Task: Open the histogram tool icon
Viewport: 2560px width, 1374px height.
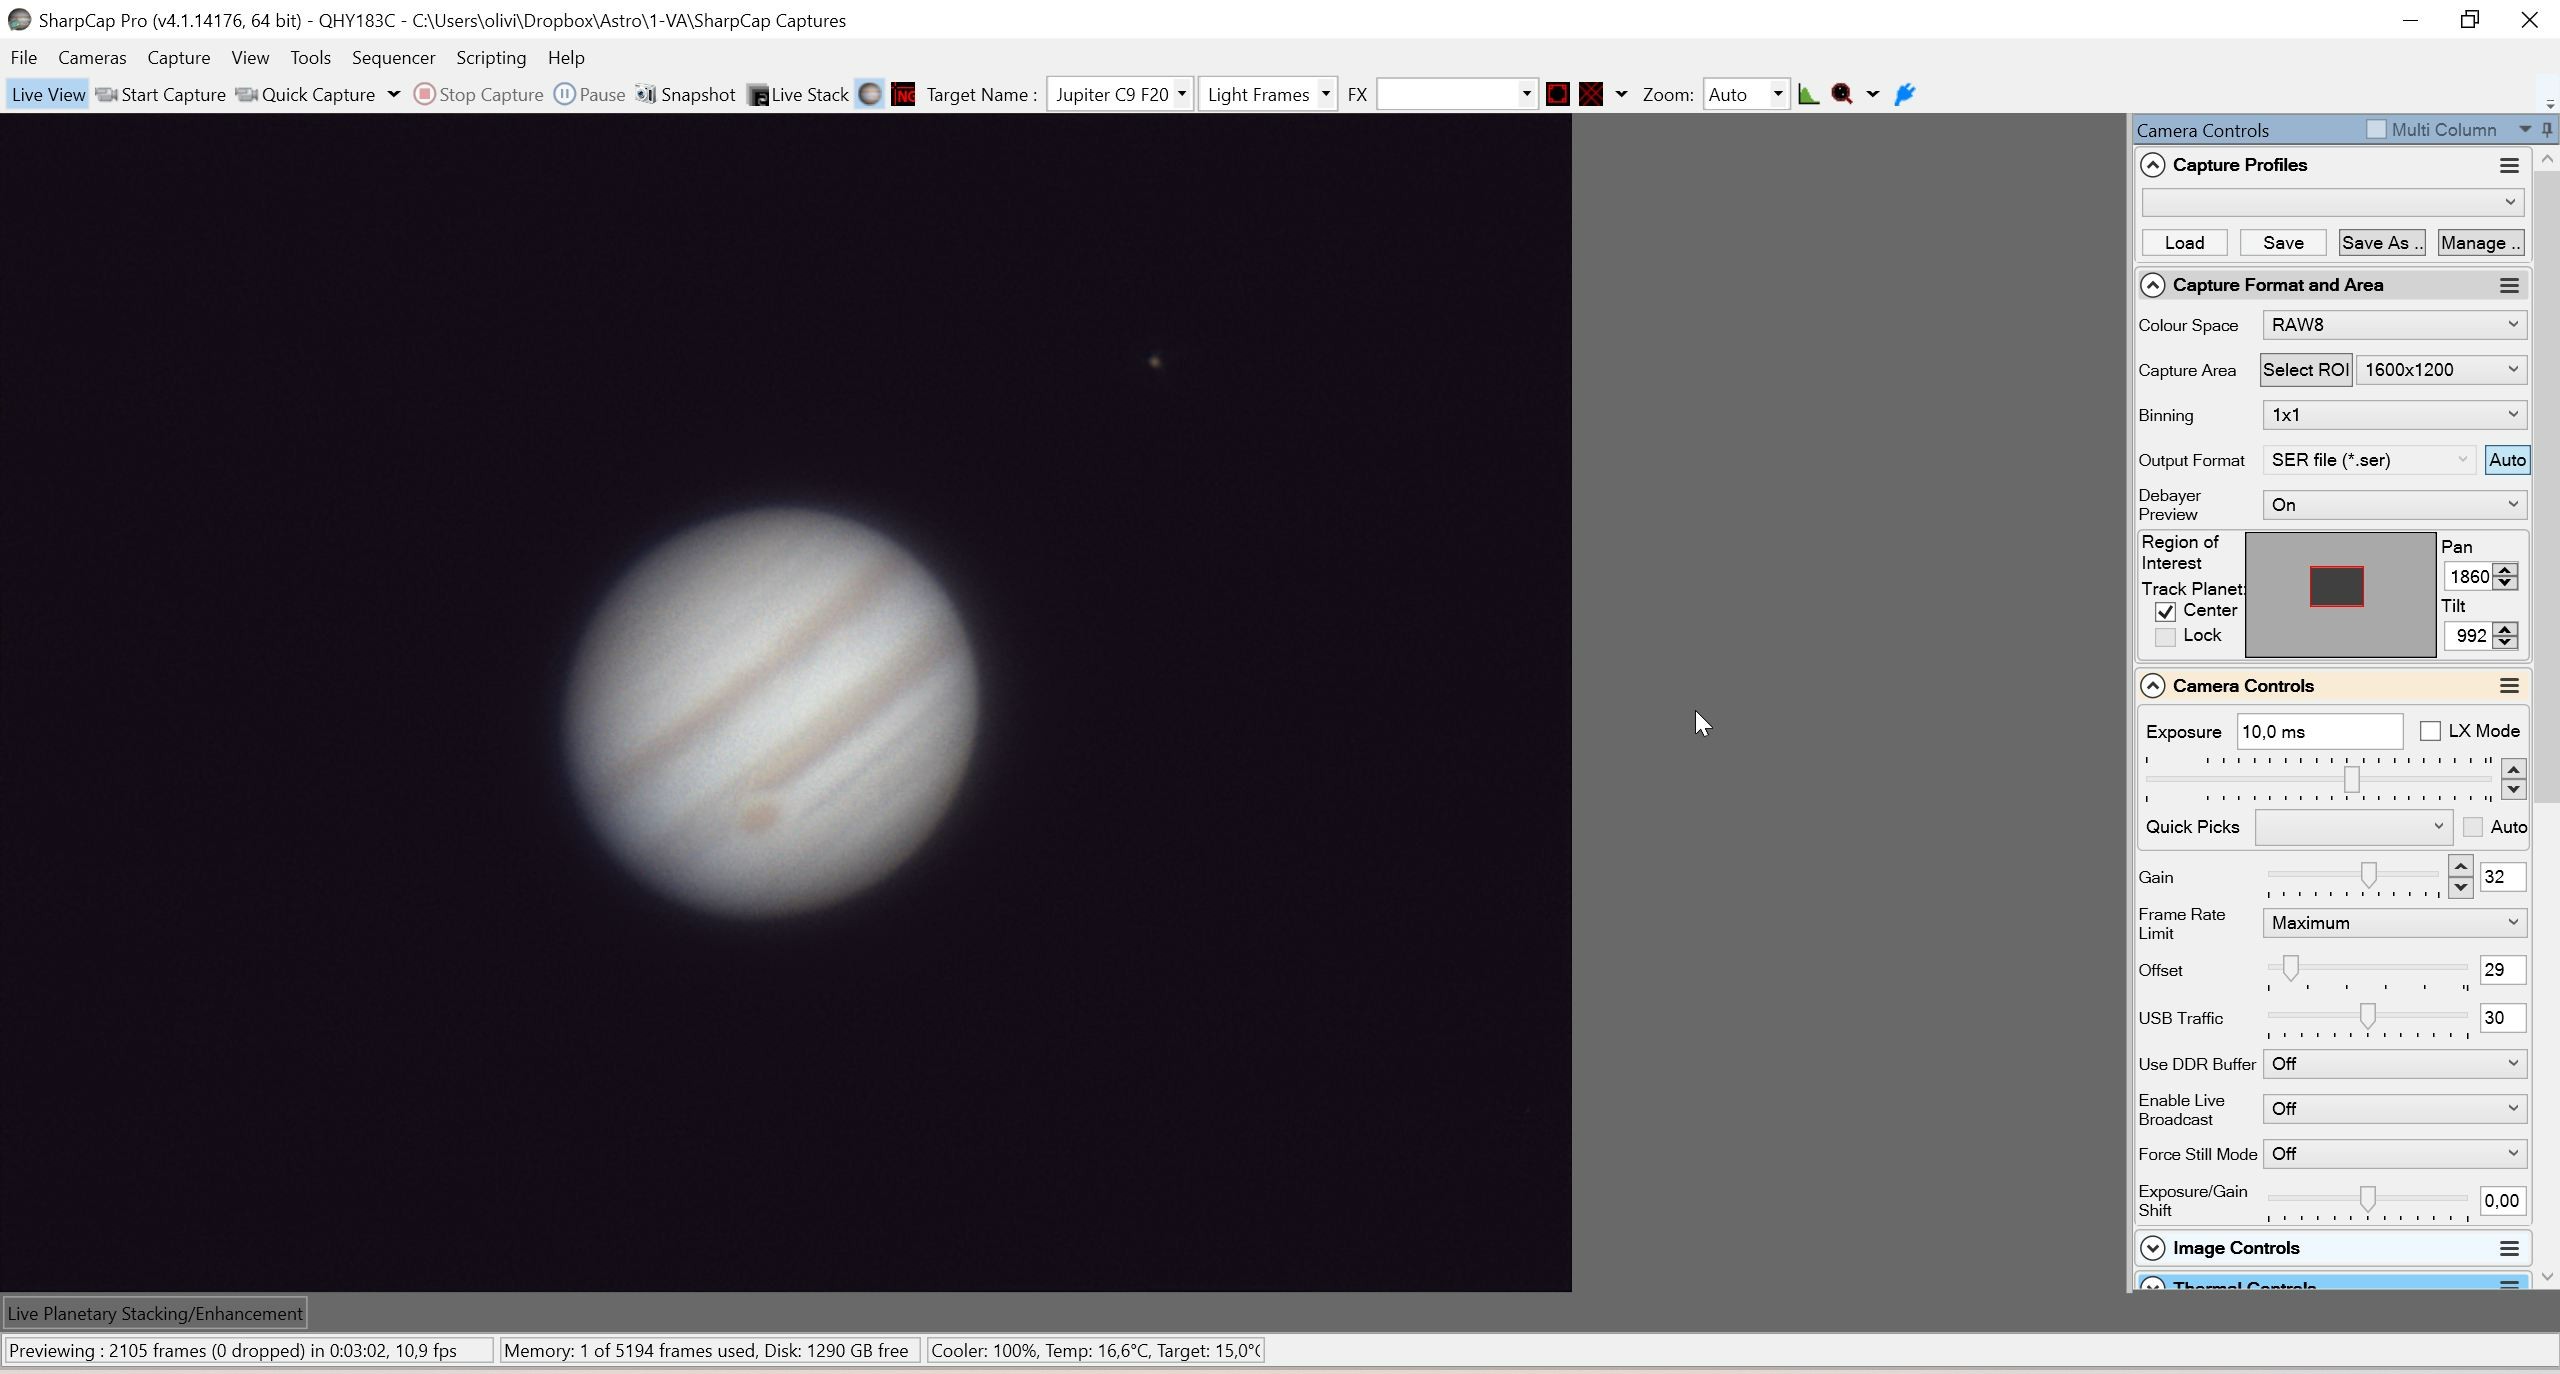Action: coord(1808,94)
